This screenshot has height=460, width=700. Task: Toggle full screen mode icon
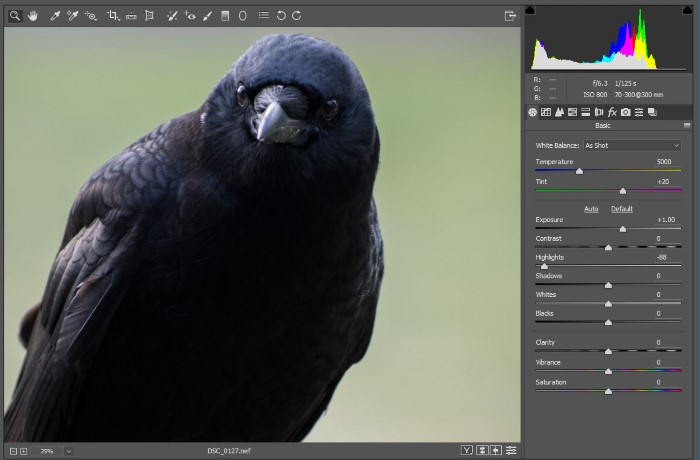tap(510, 15)
